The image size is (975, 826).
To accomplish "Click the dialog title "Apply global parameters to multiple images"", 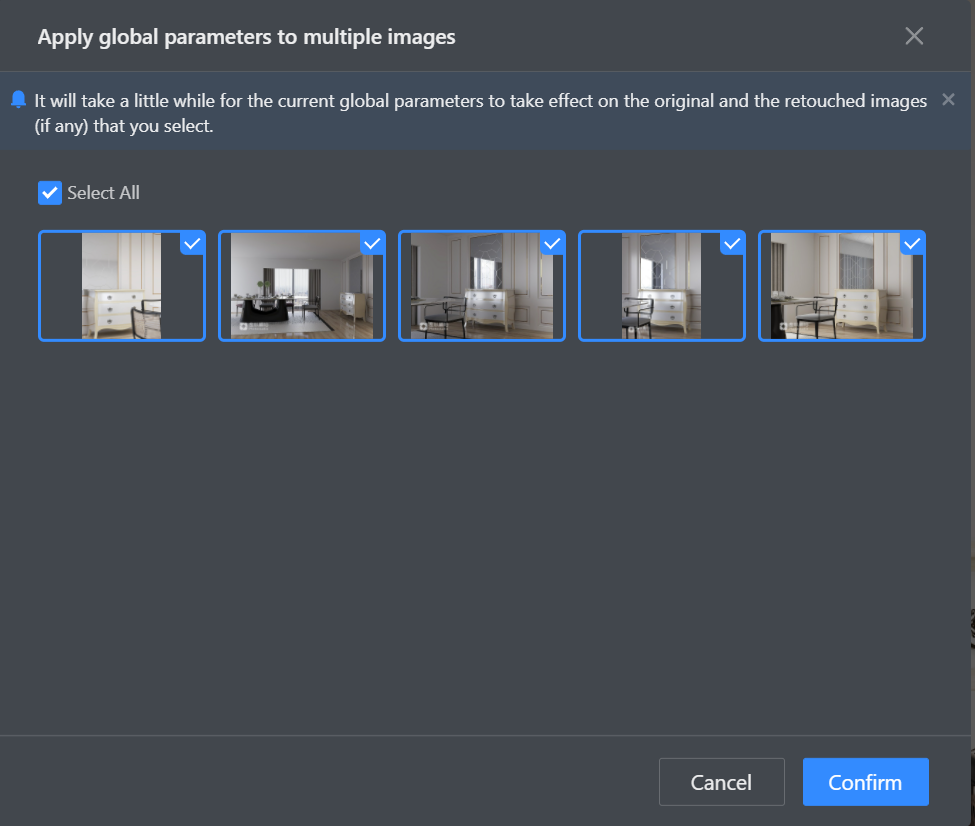I will pos(246,37).
